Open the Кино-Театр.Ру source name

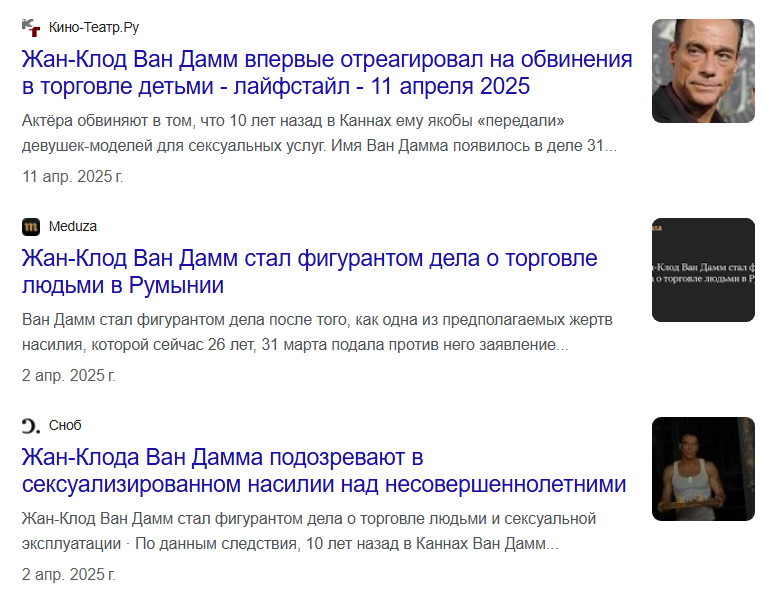coord(94,27)
